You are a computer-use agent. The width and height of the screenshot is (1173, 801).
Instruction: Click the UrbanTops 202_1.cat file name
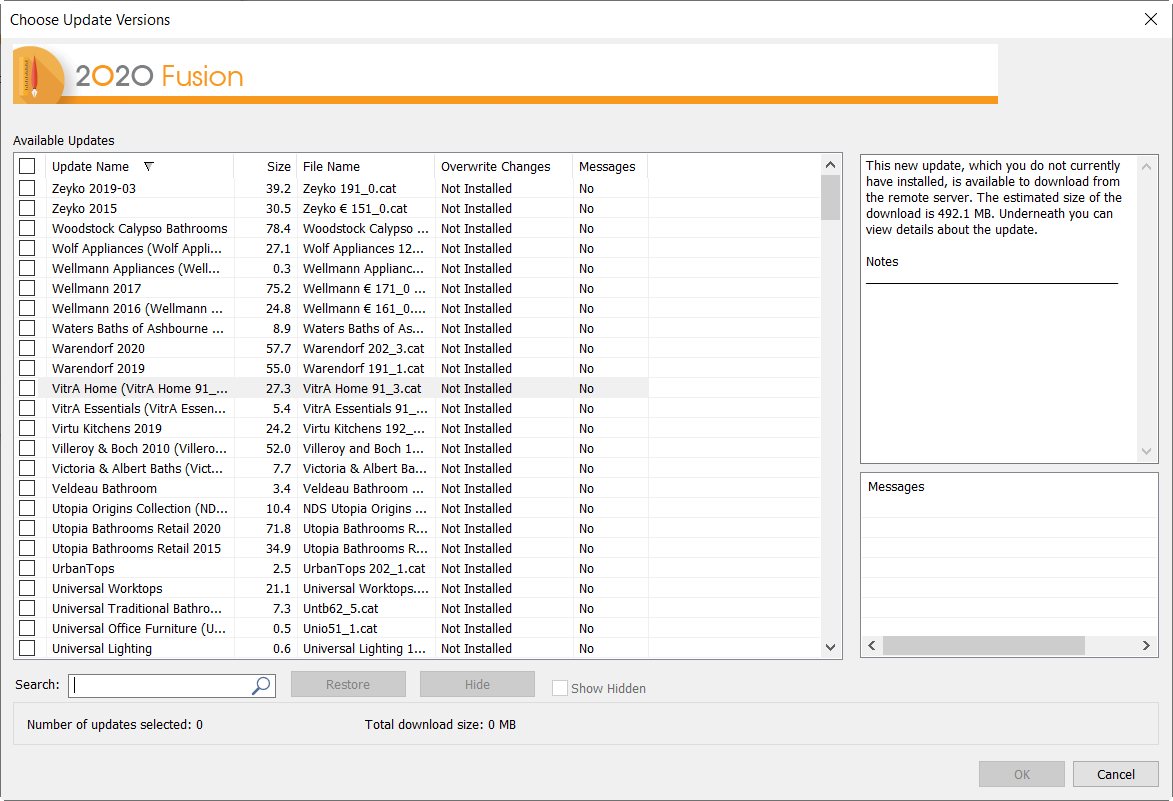[x=364, y=568]
